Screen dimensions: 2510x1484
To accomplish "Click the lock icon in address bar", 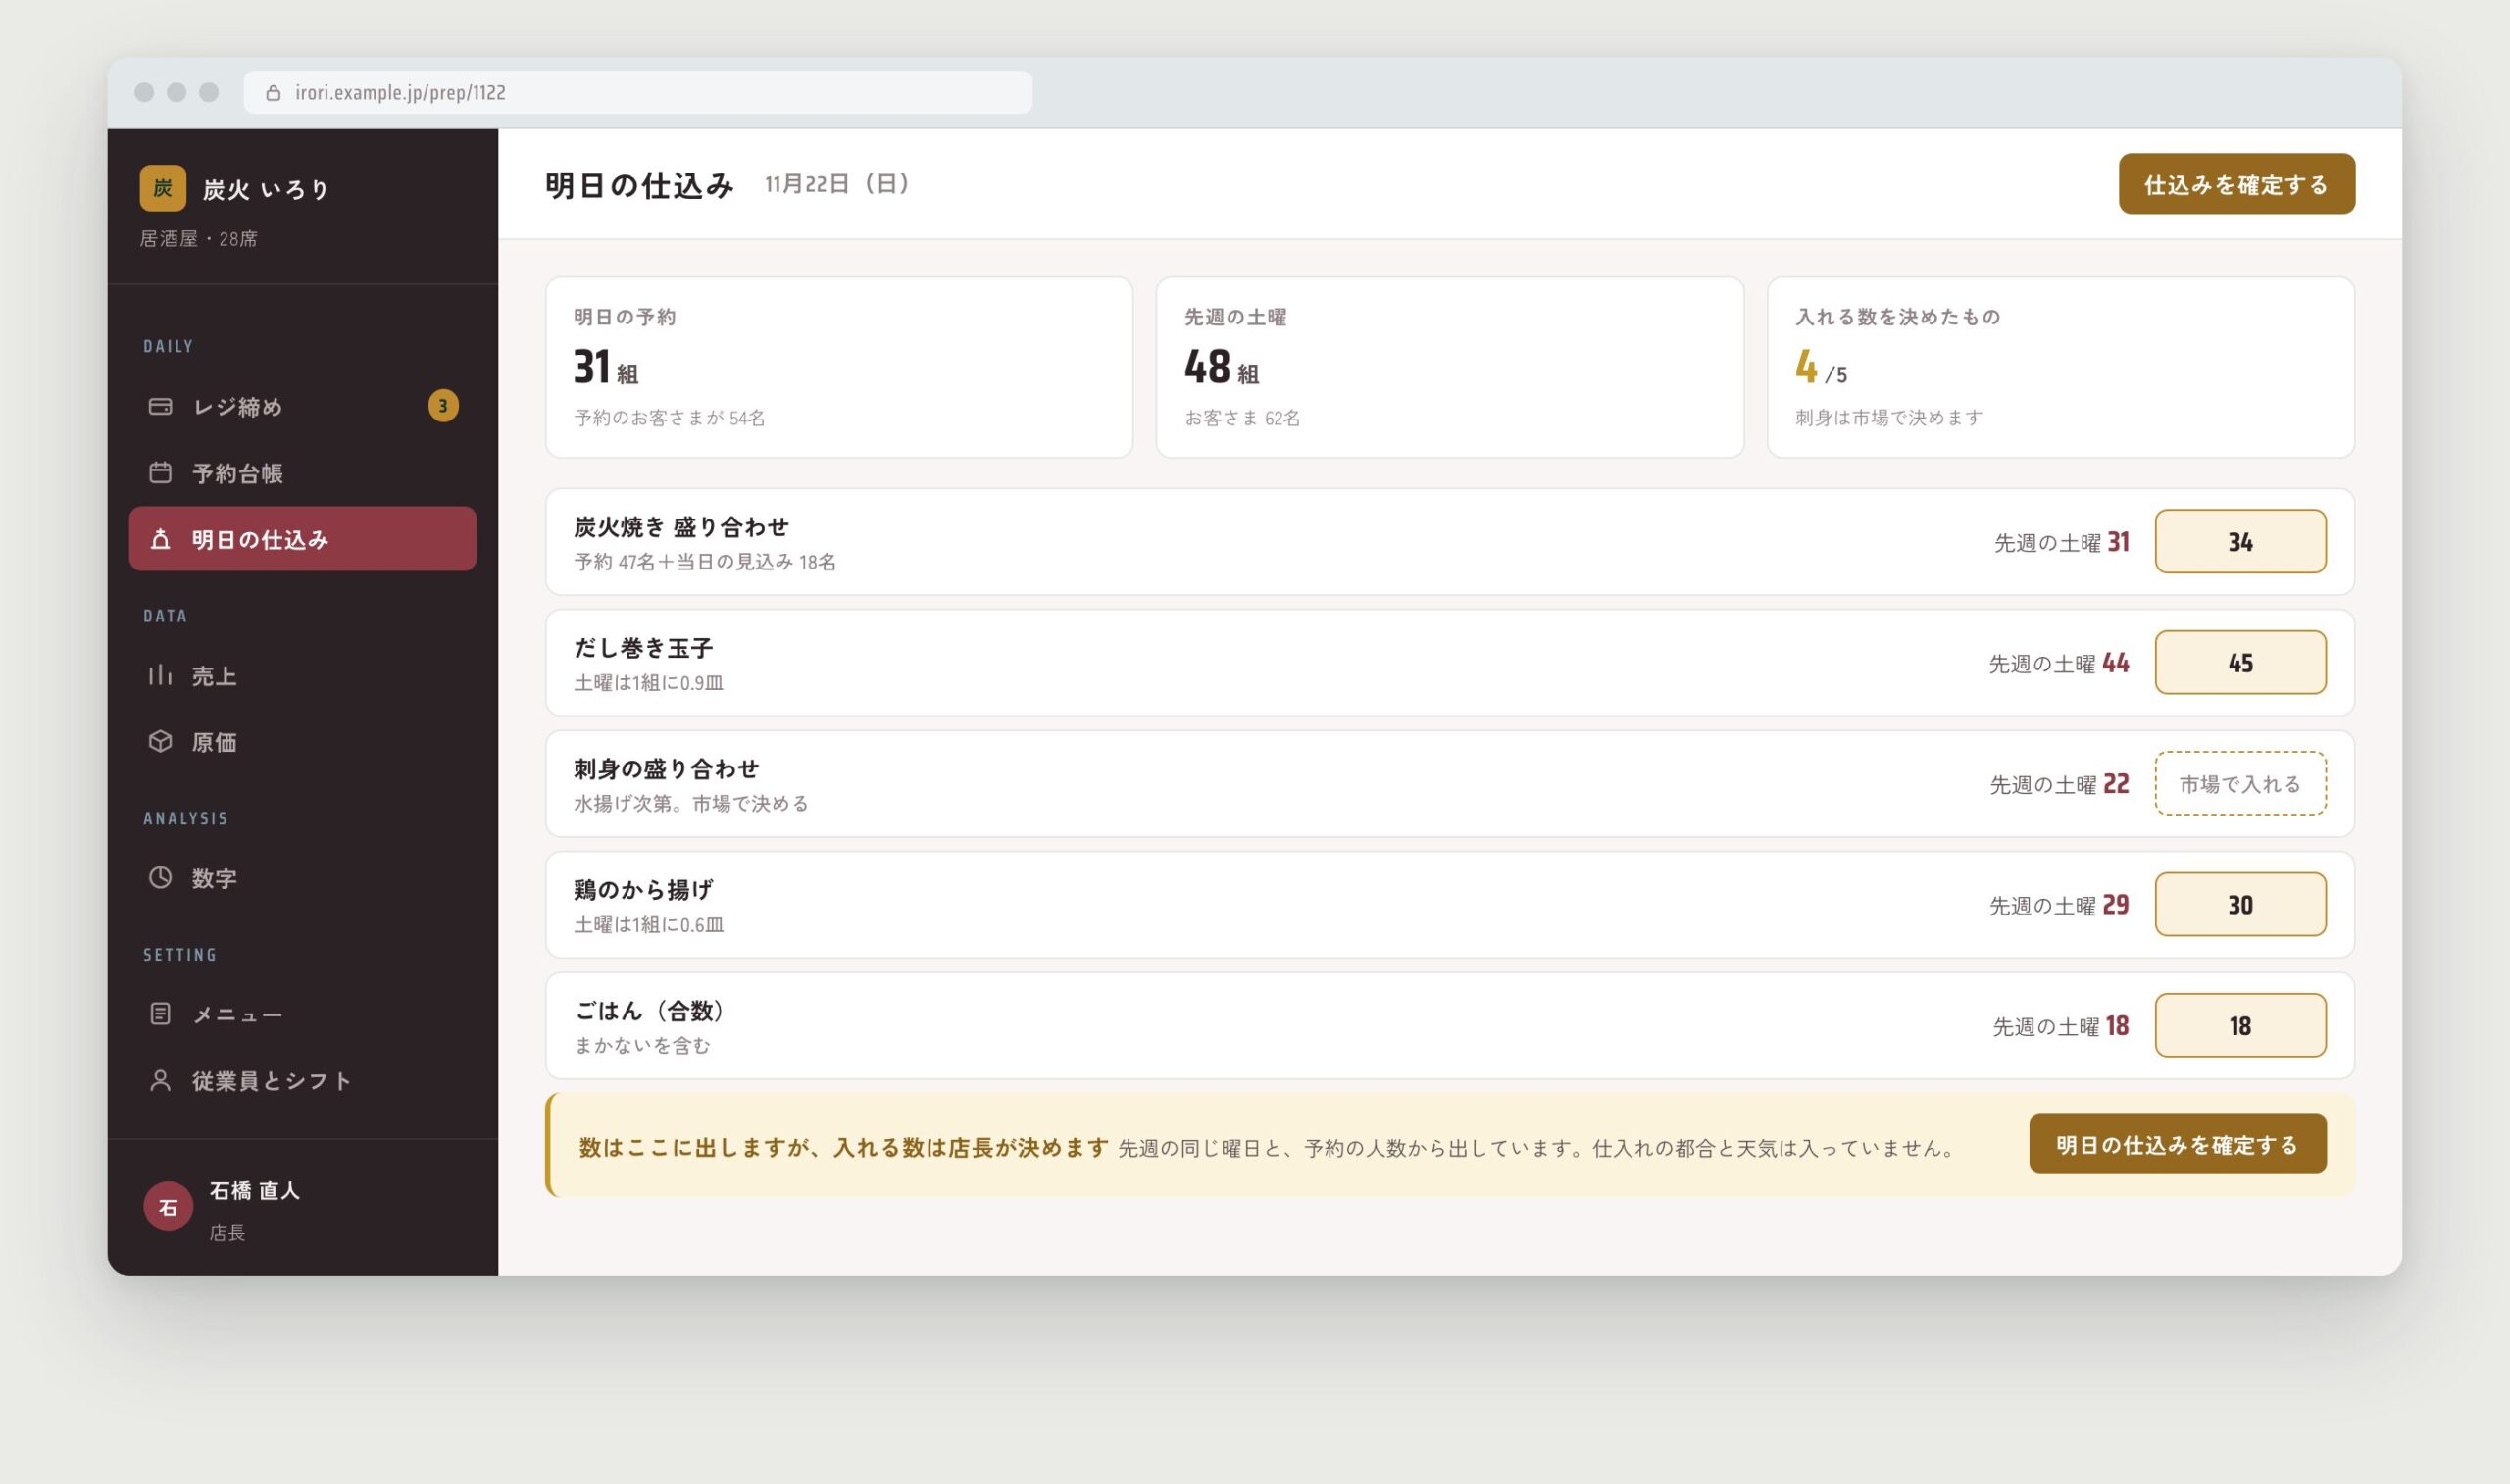I will (x=273, y=93).
